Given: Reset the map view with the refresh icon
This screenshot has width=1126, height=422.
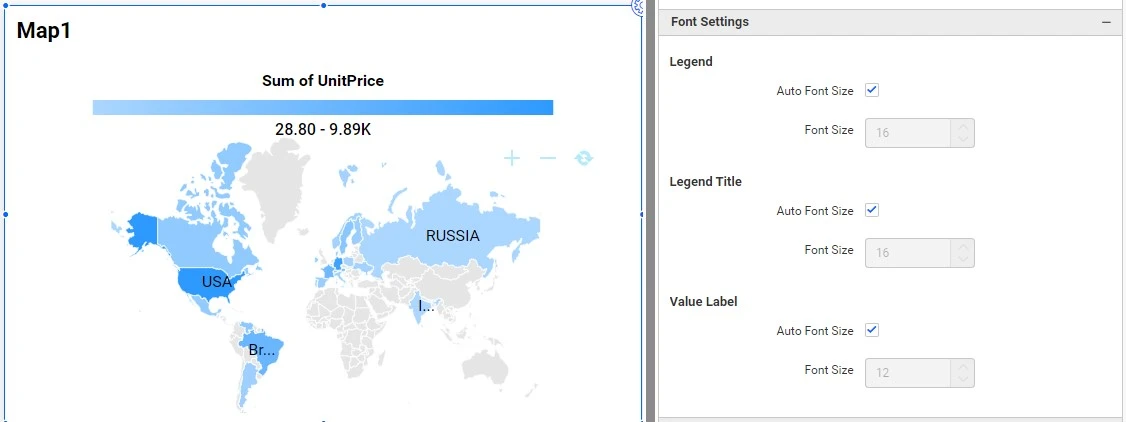Looking at the screenshot, I should [x=584, y=158].
